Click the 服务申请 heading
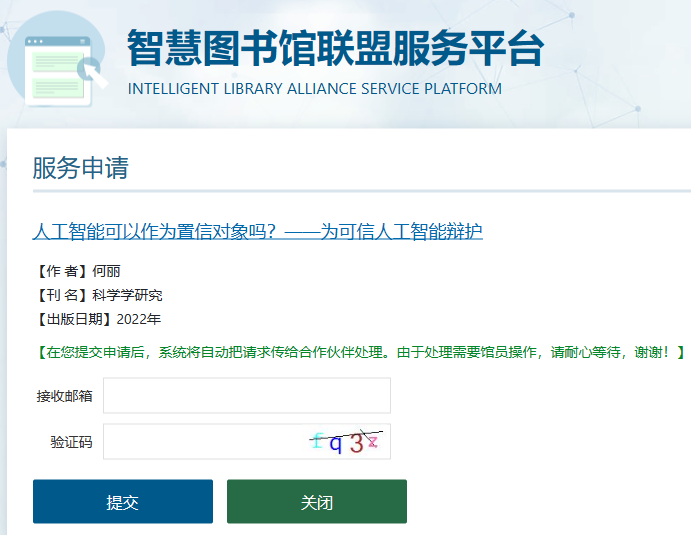Screen dimensions: 691x535 click(80, 168)
